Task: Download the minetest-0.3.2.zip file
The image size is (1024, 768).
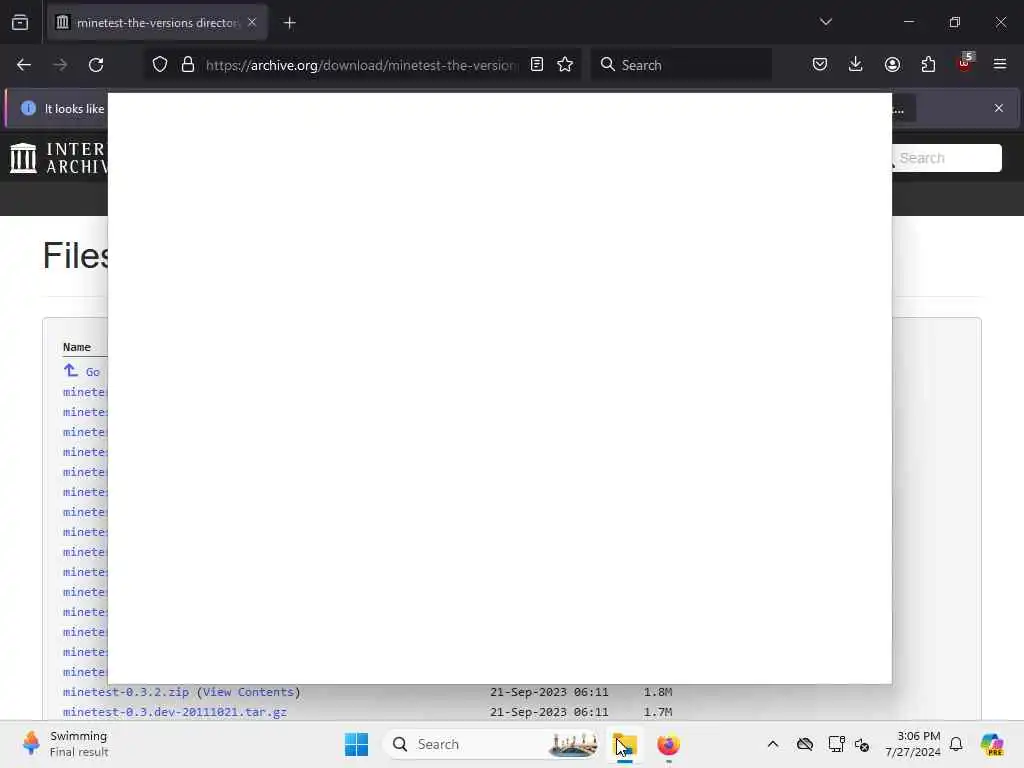Action: [126, 692]
